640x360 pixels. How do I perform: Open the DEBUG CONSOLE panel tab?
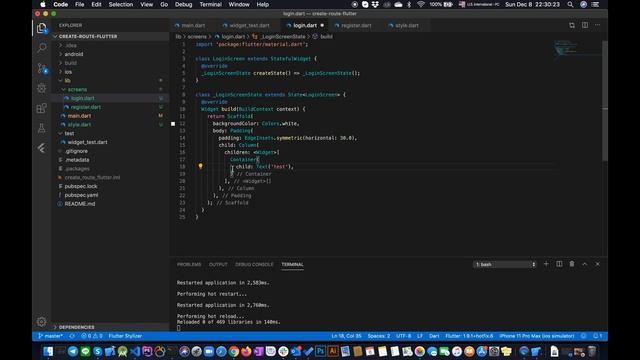254,264
